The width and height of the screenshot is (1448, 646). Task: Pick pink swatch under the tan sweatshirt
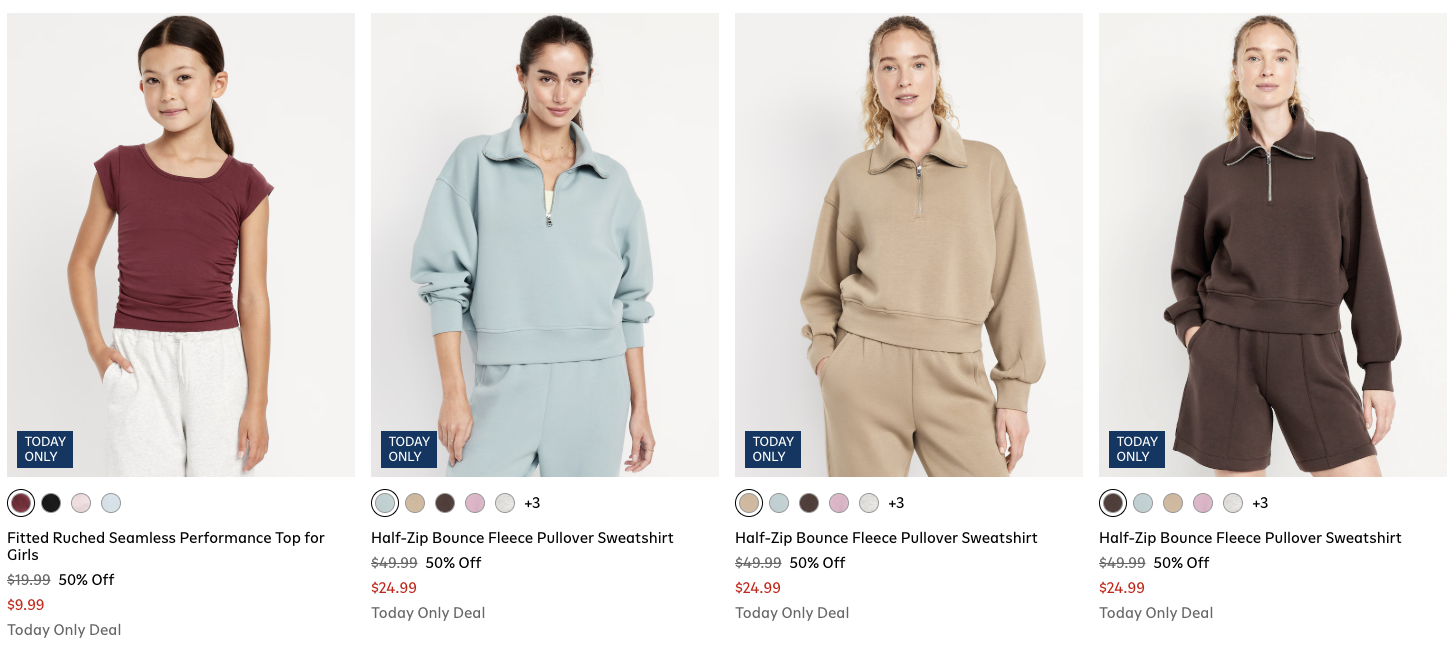point(839,503)
